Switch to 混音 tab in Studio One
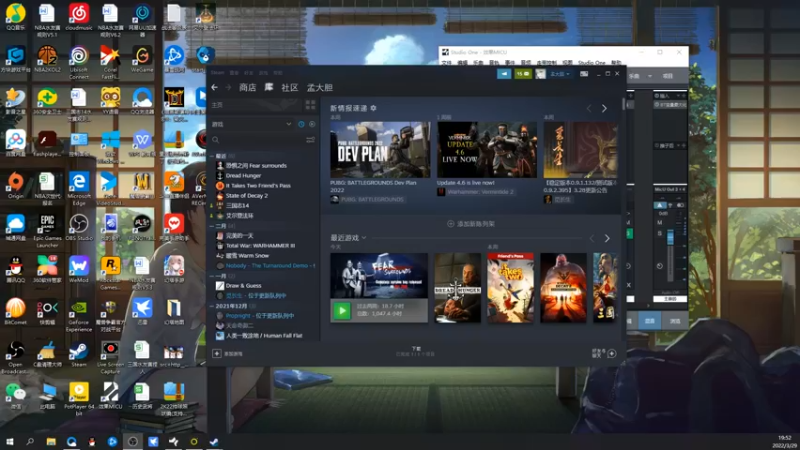 tap(649, 321)
